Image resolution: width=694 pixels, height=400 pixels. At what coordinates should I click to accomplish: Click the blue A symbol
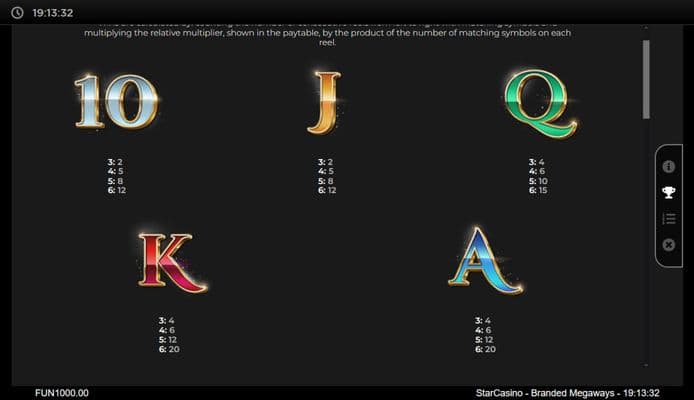click(x=484, y=260)
